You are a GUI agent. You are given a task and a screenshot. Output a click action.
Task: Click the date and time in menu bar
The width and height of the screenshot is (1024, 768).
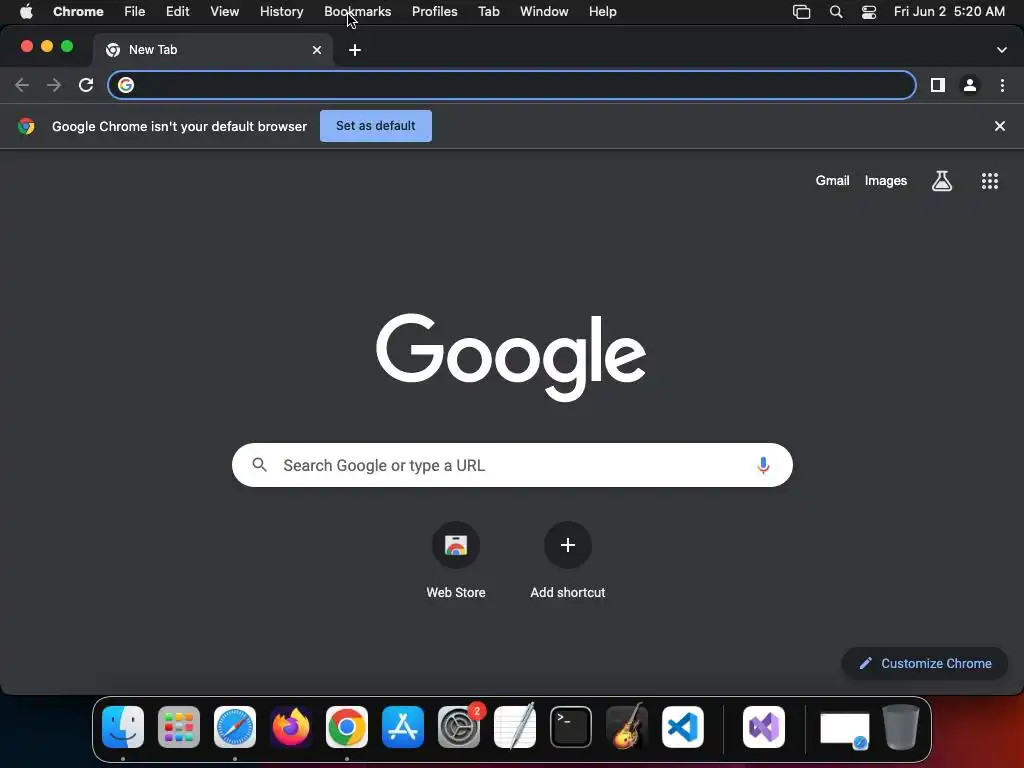(x=949, y=12)
